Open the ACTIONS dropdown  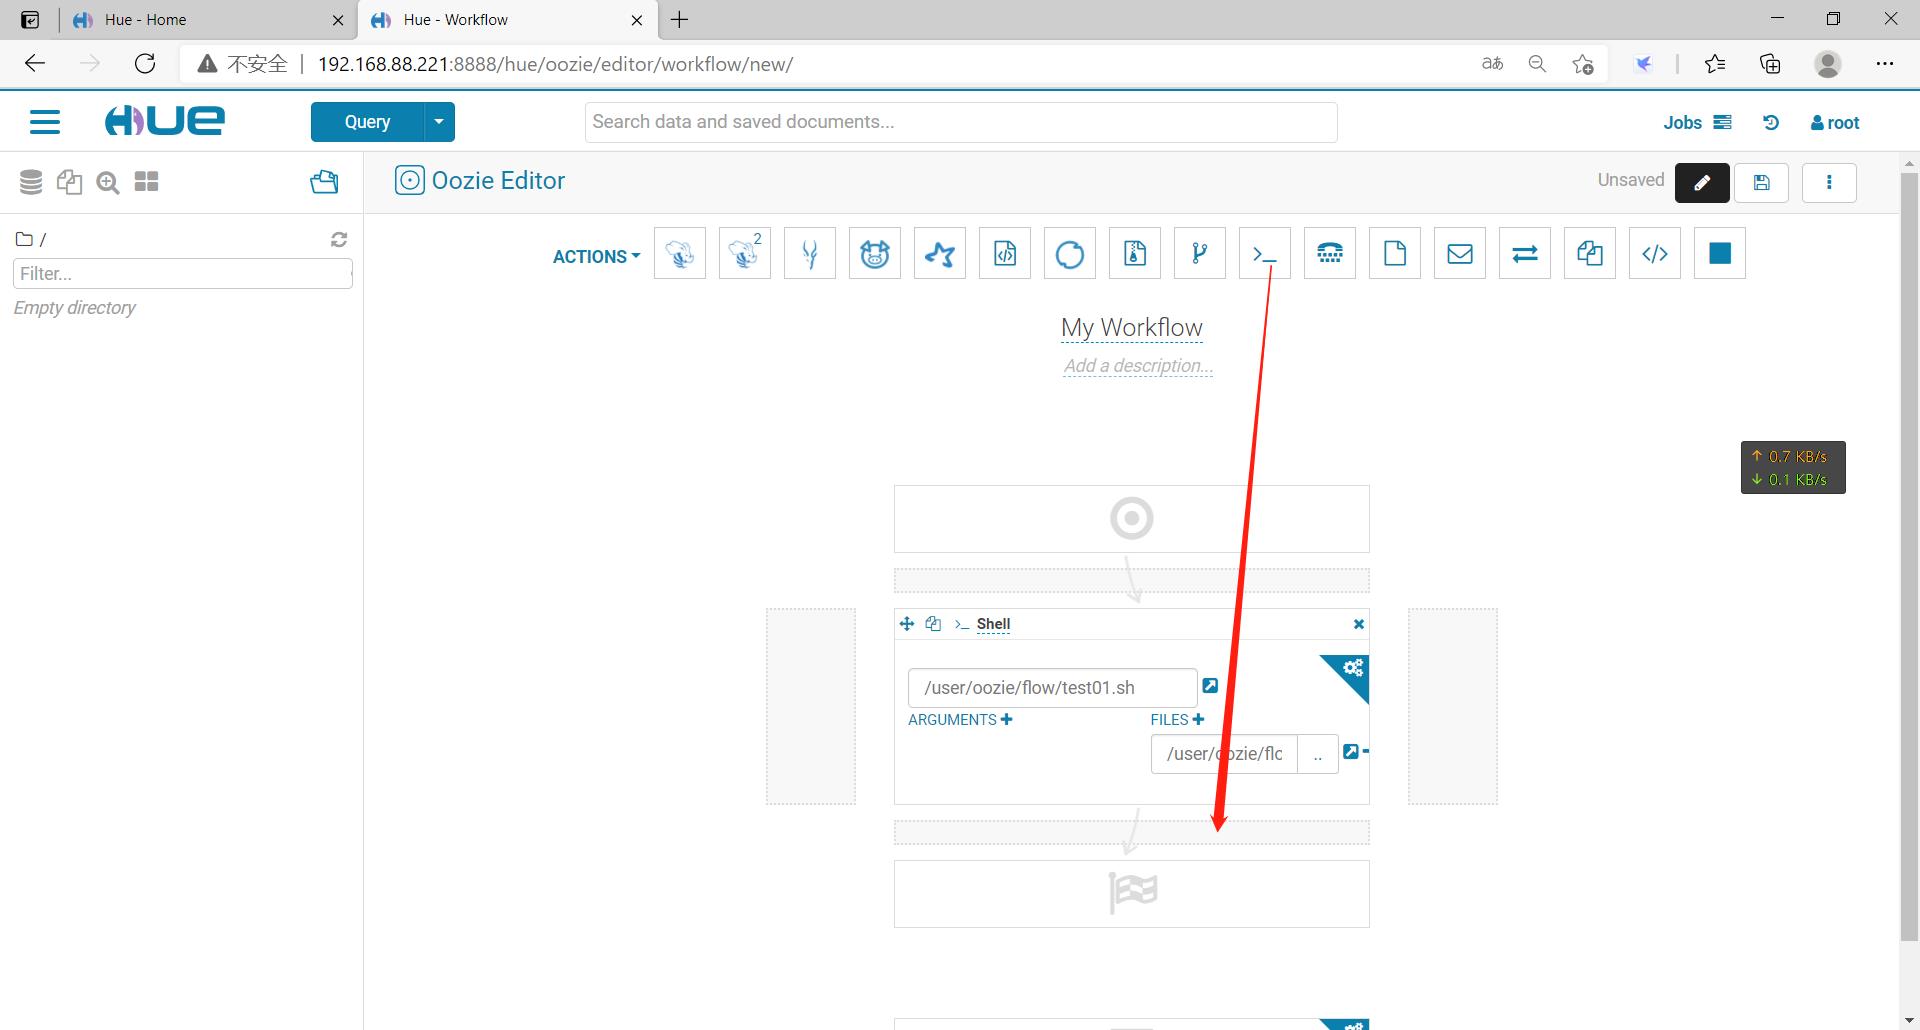click(596, 256)
